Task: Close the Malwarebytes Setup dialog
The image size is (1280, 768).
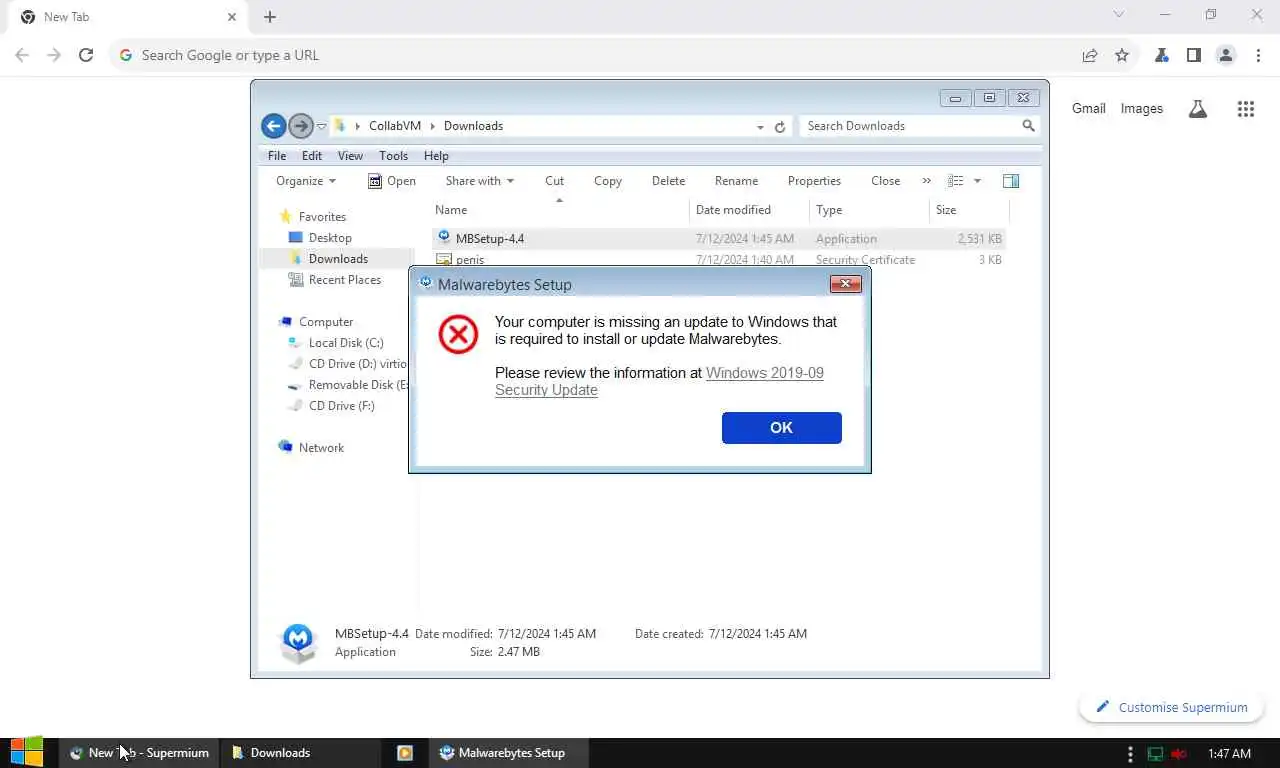Action: tap(845, 284)
